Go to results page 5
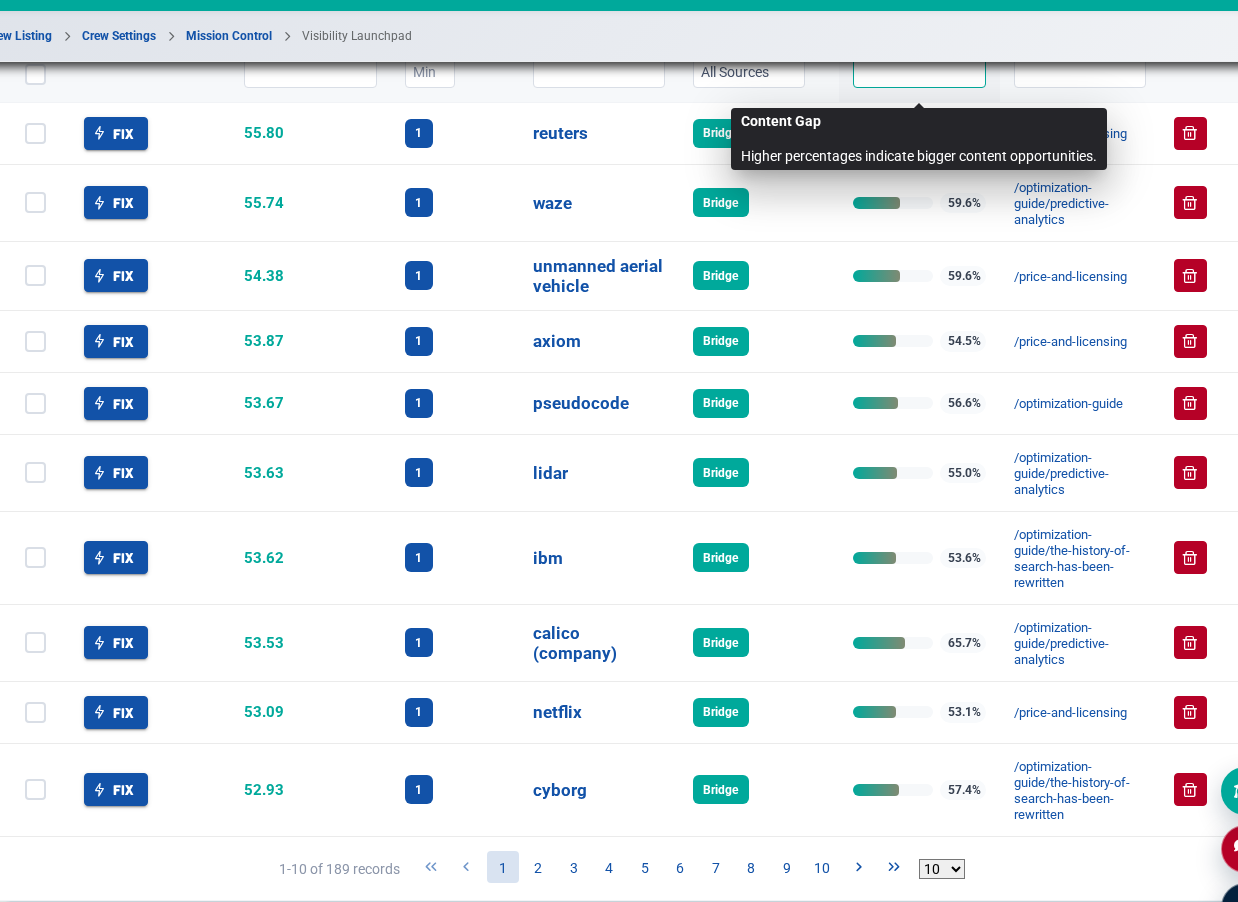This screenshot has width=1238, height=902. click(645, 868)
